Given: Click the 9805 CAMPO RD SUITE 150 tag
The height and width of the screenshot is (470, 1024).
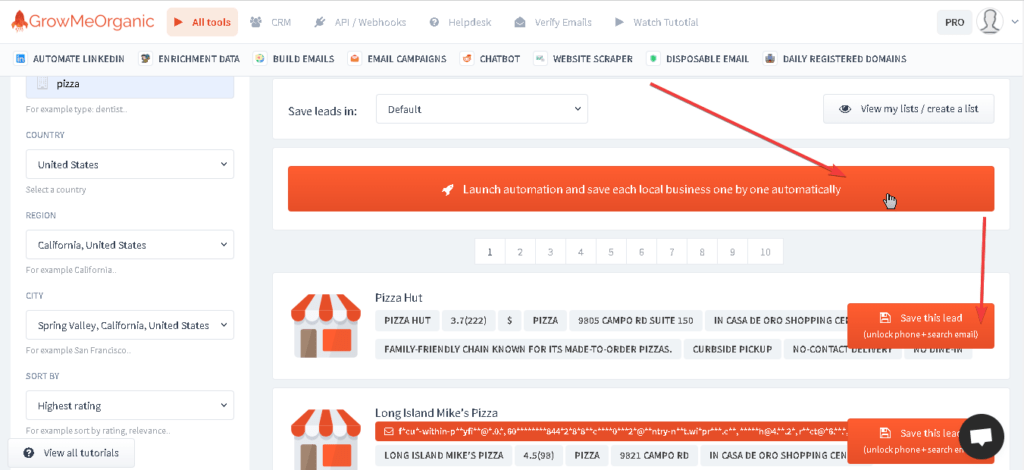Looking at the screenshot, I should click(x=635, y=321).
